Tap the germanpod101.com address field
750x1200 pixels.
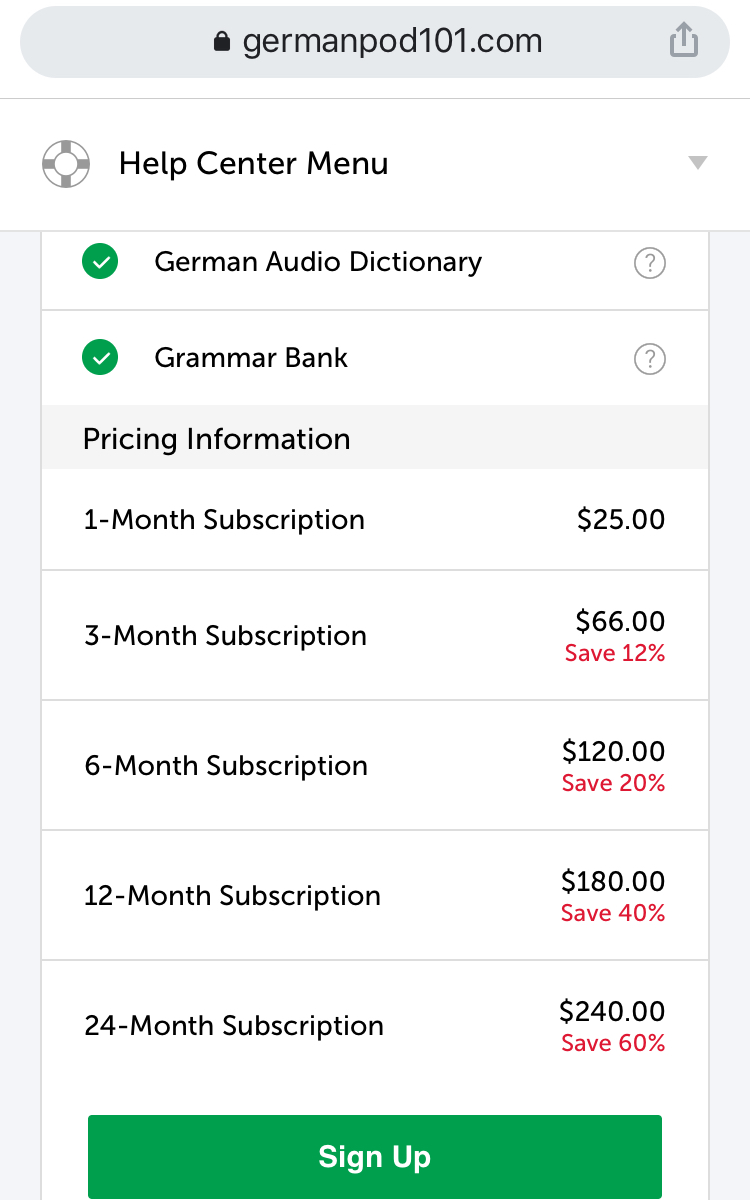(392, 42)
